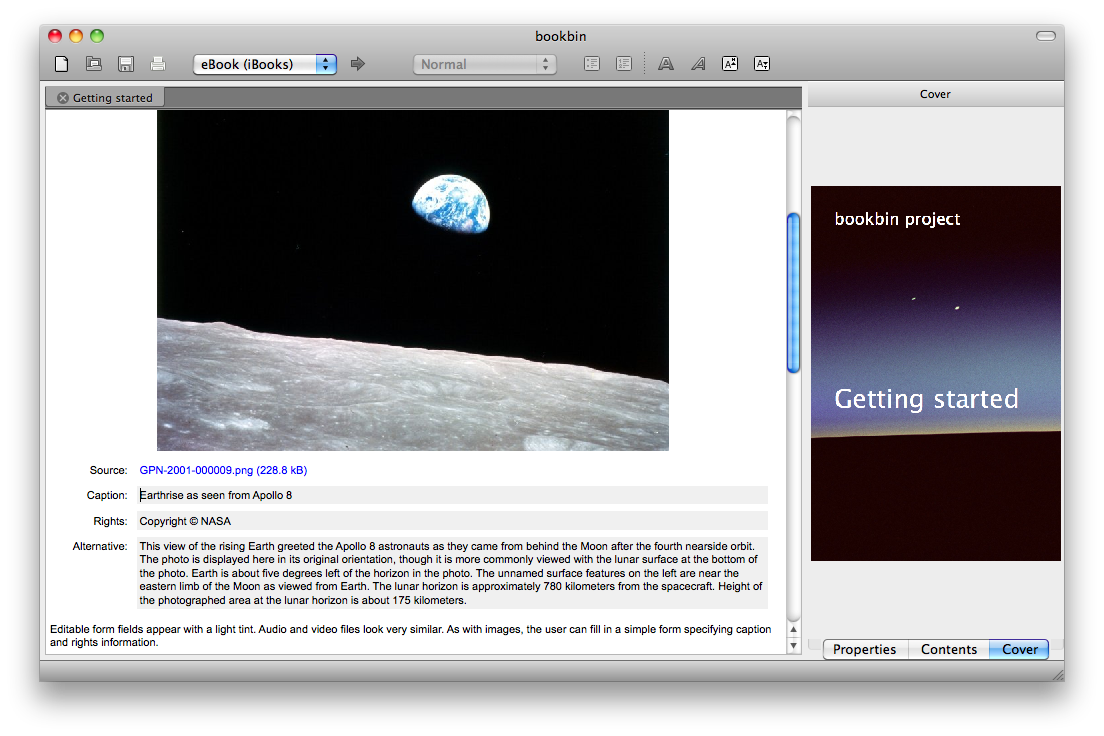Close the Getting started tab
1104x736 pixels.
point(63,98)
